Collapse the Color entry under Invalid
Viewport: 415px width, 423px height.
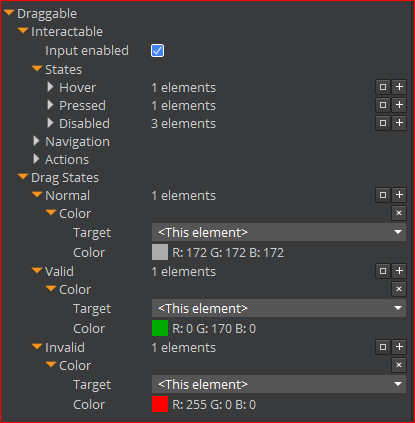click(51, 365)
